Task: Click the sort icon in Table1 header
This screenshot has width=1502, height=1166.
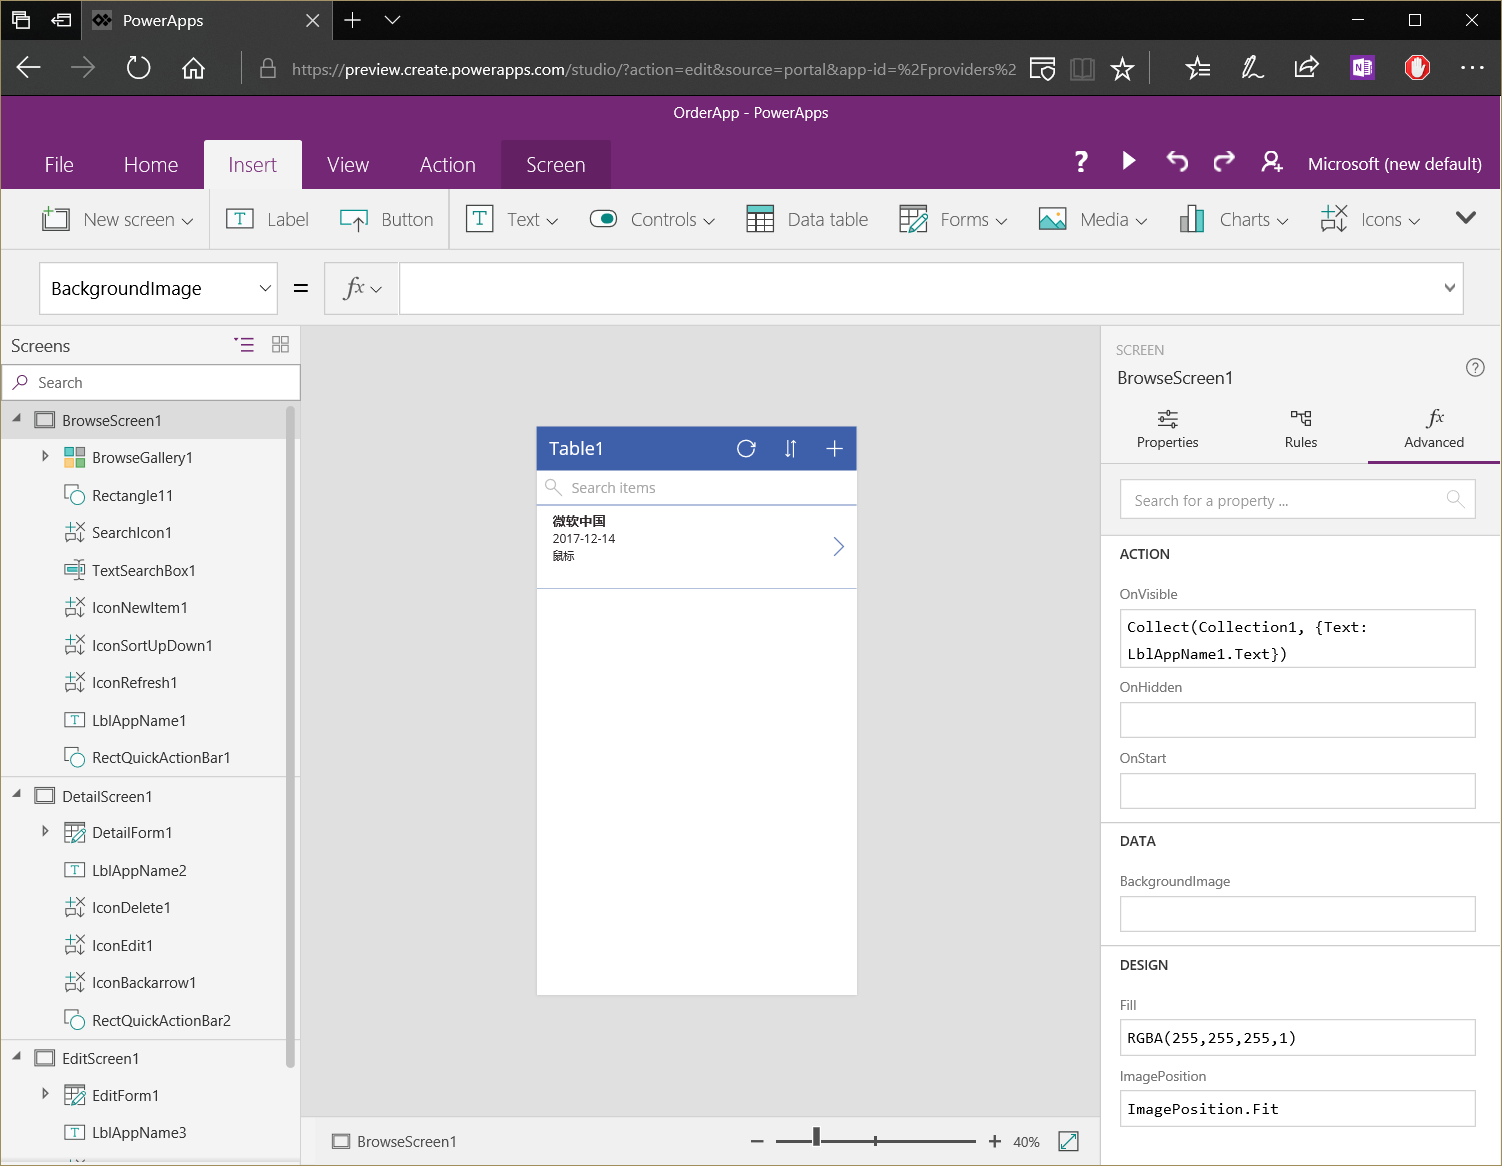Action: (790, 448)
